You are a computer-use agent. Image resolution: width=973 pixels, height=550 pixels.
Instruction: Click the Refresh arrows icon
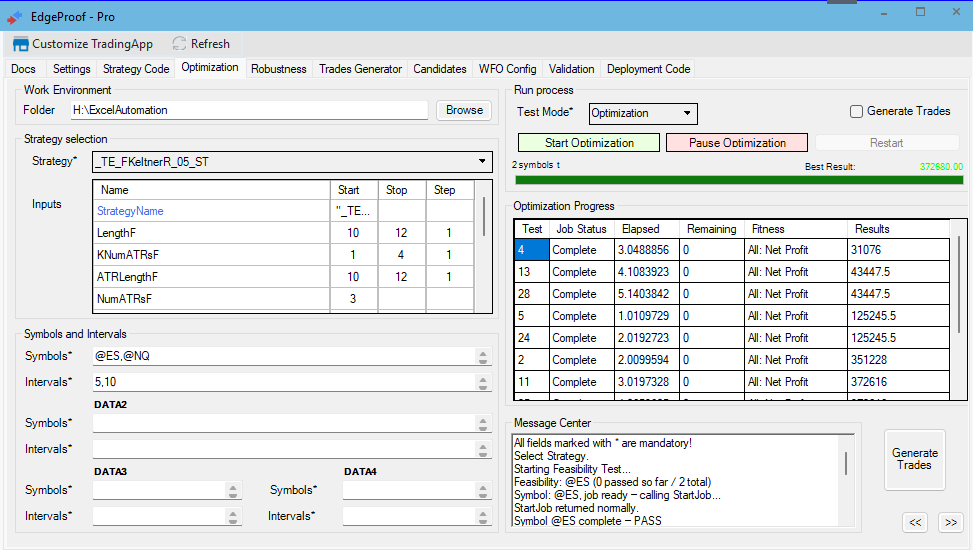click(x=179, y=43)
